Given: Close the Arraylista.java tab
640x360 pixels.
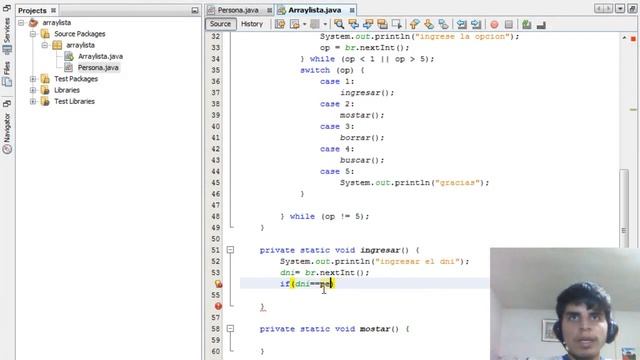Looking at the screenshot, I should coord(352,10).
